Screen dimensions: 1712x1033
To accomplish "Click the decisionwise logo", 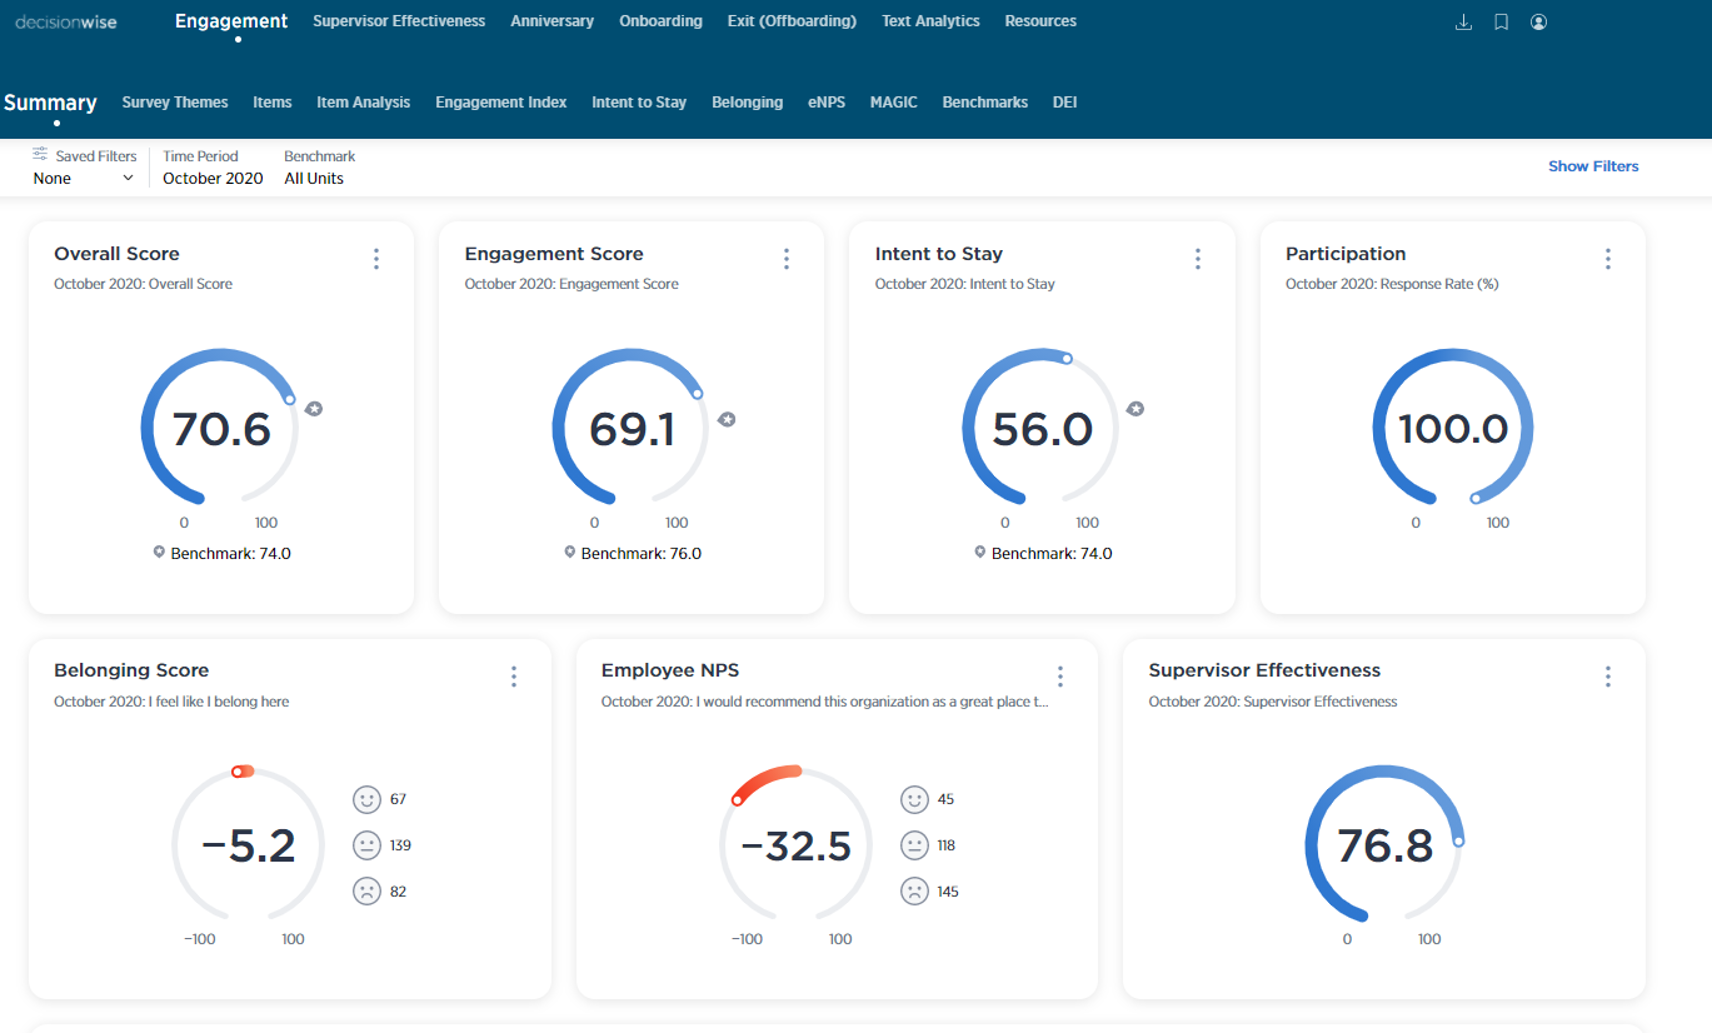I will click(66, 22).
